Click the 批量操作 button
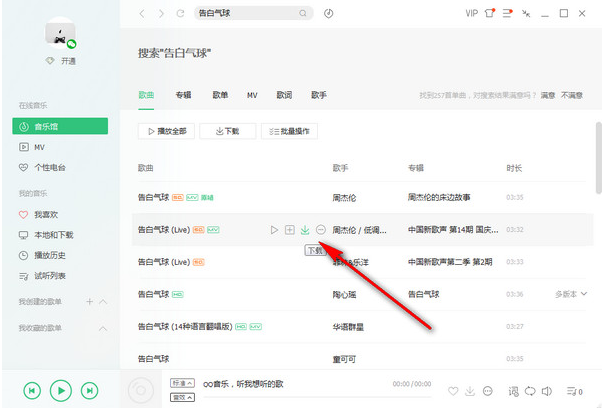Image resolution: width=615 pixels, height=411 pixels. 289,131
